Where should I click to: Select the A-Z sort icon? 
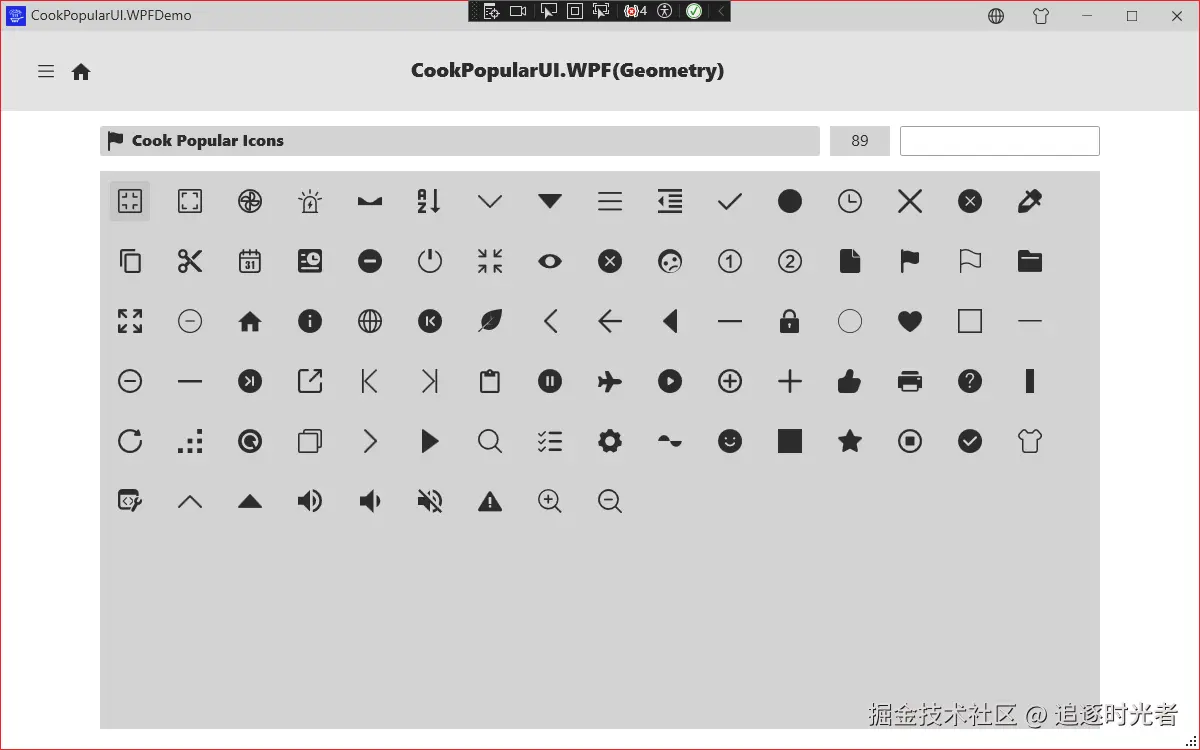point(430,201)
